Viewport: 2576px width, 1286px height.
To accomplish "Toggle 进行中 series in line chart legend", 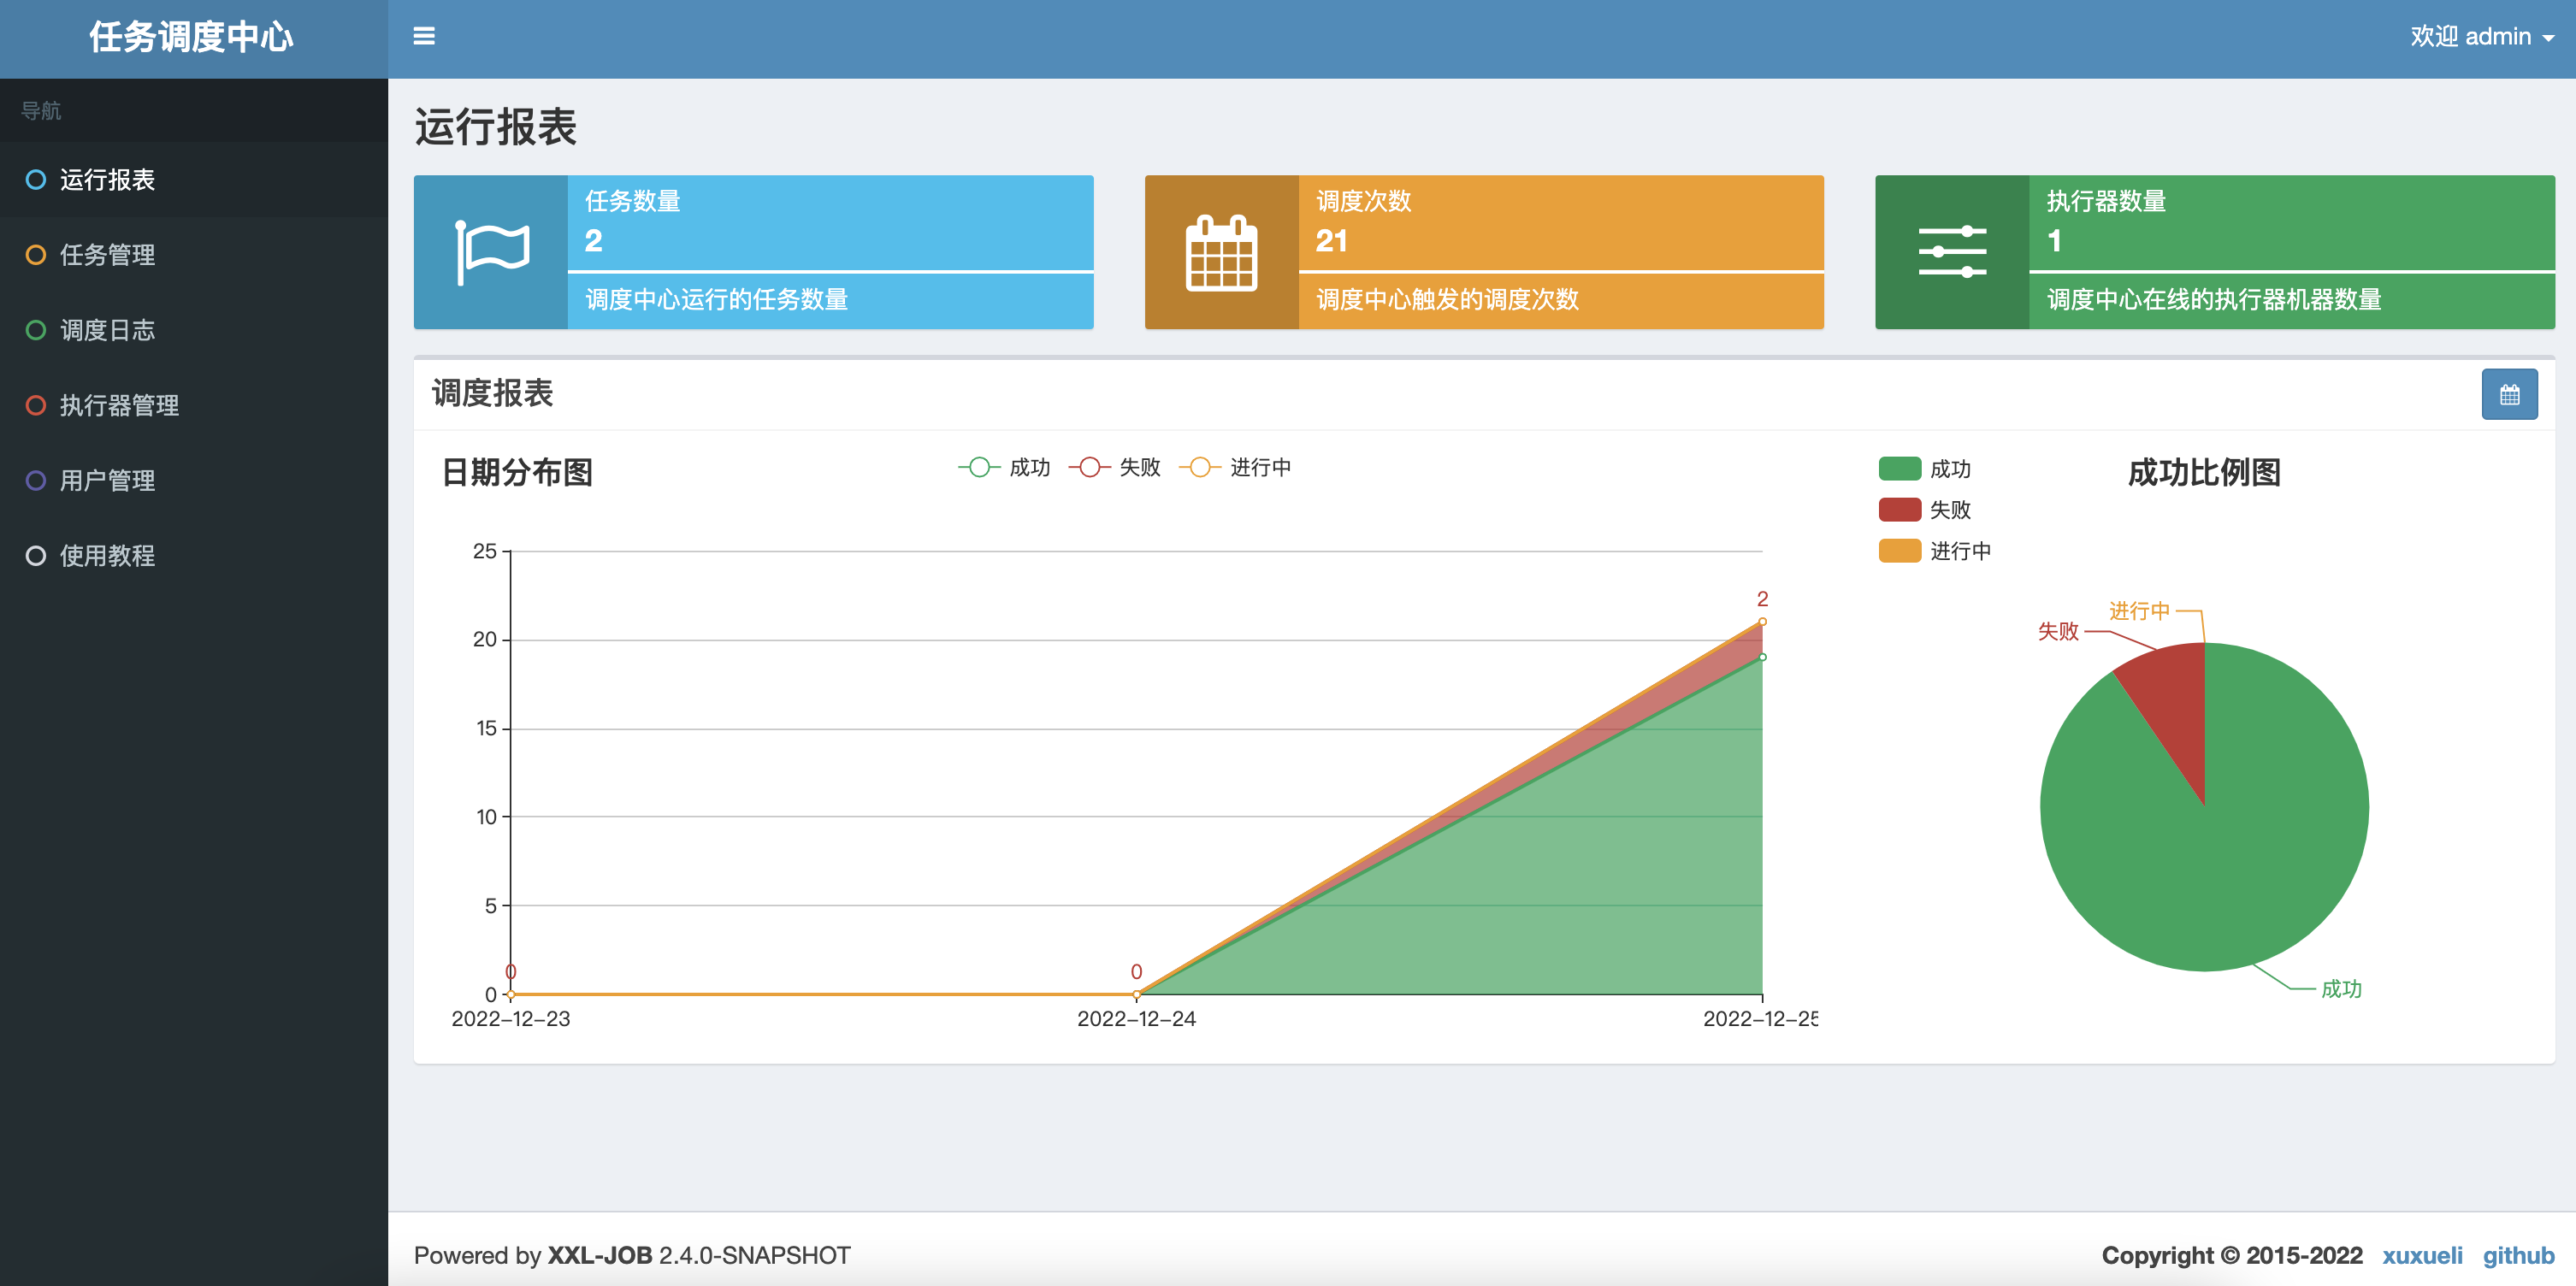I will 1234,467.
